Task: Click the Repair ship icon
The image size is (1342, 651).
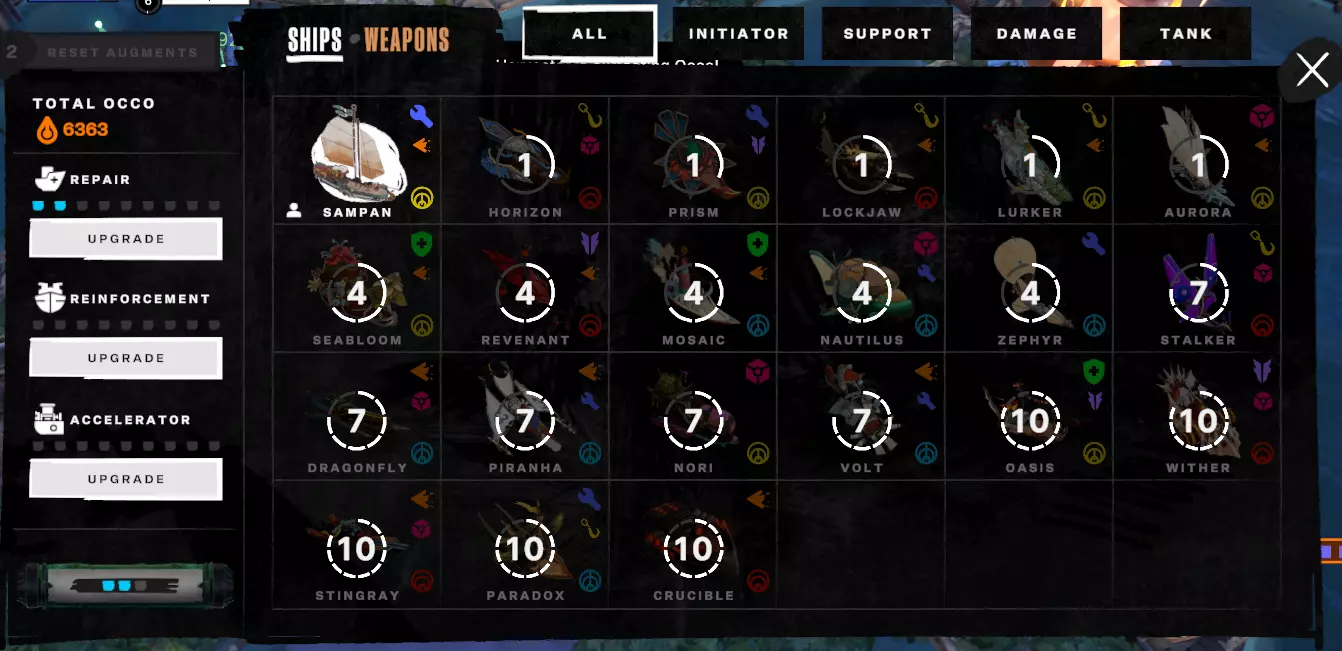Action: [x=50, y=178]
